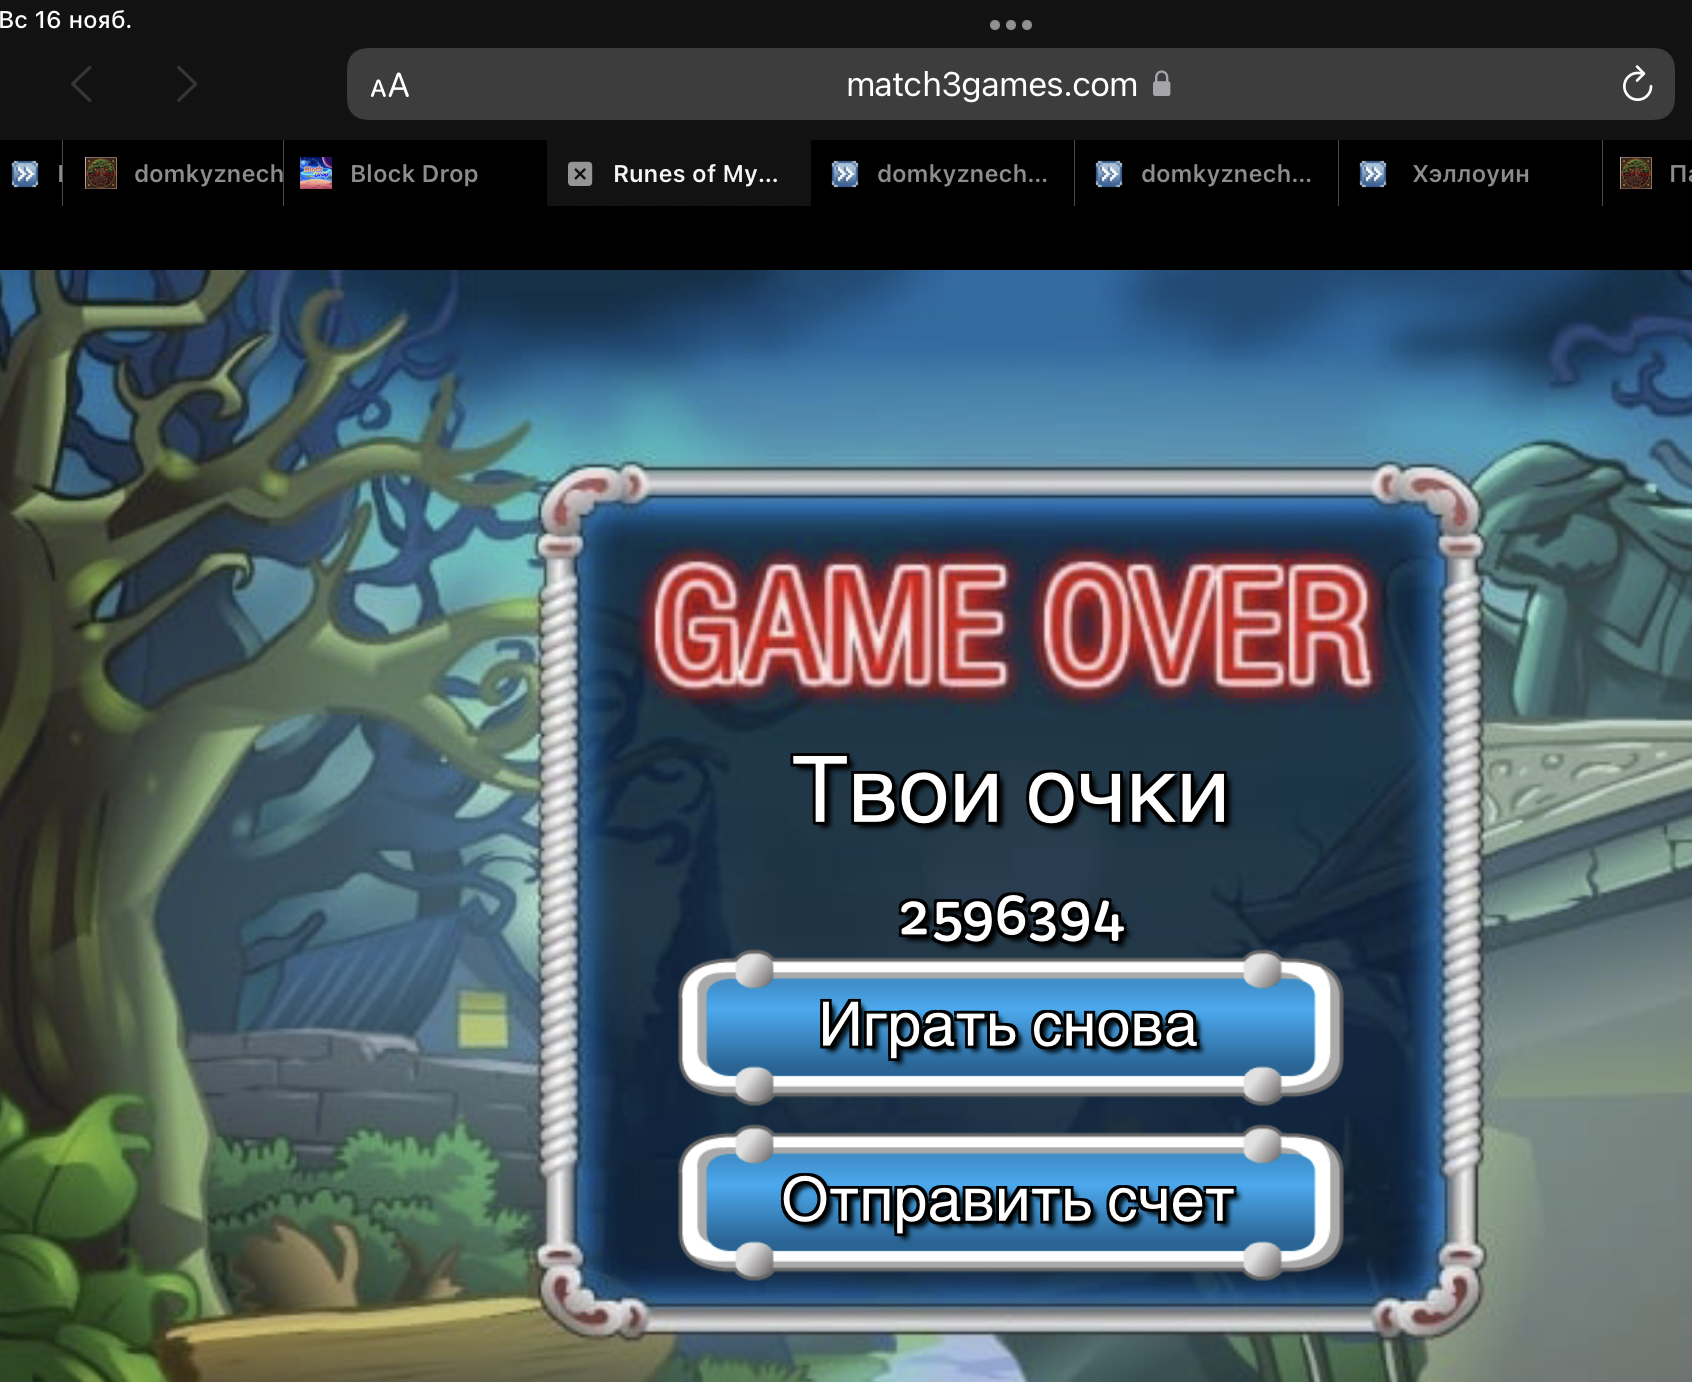
Task: Open the domkyznech tab just before Хэллоуин
Action: click(1206, 174)
